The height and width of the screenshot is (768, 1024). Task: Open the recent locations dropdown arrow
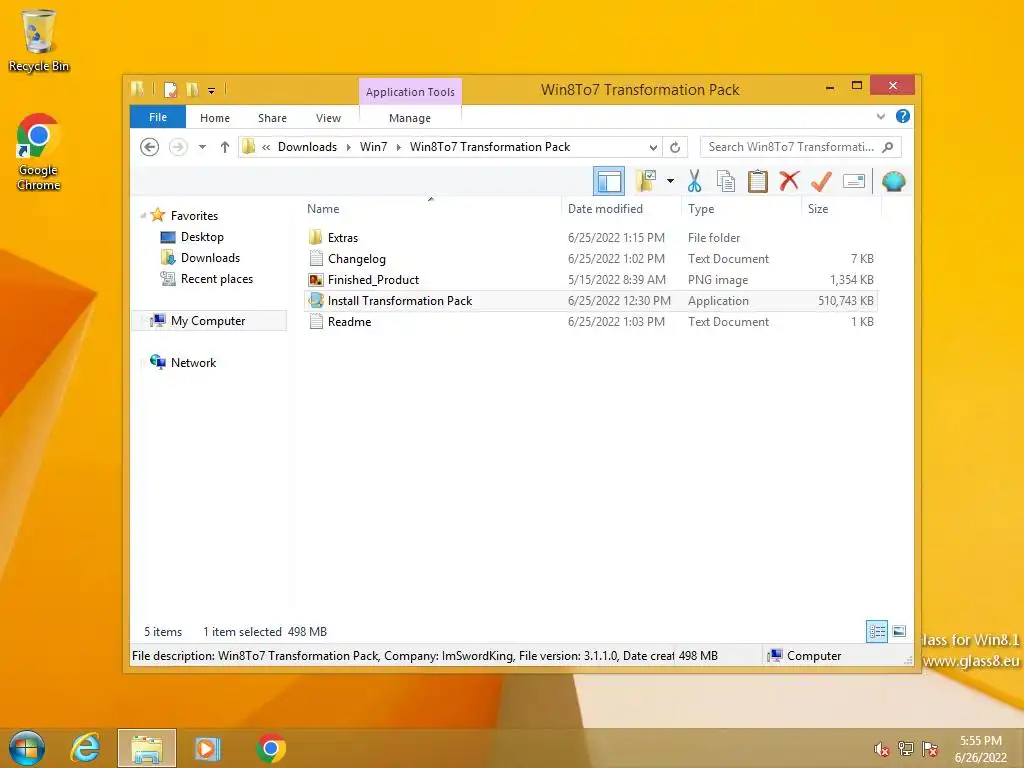click(202, 147)
